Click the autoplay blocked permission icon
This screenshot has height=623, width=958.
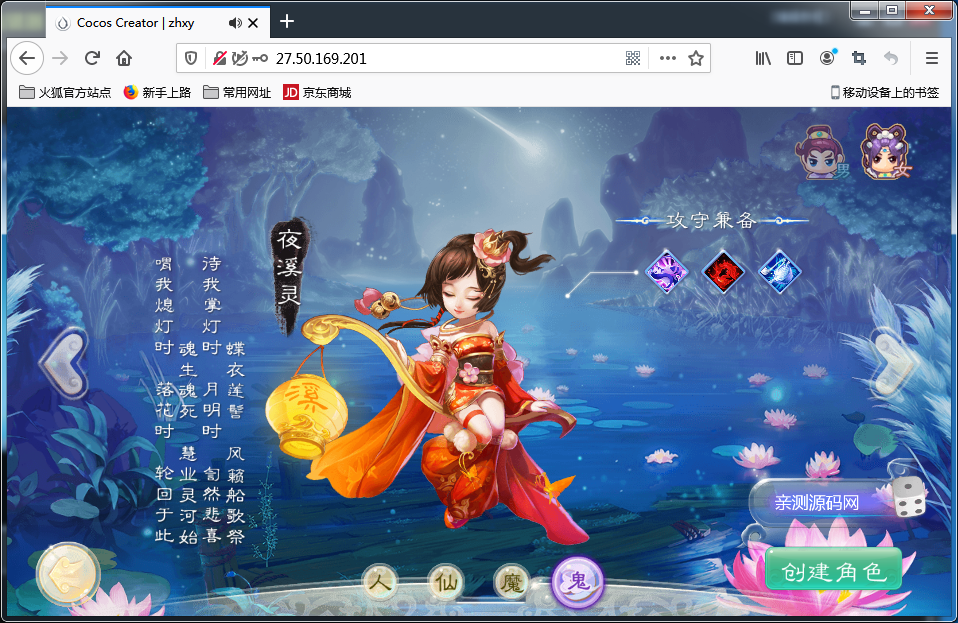[x=240, y=58]
